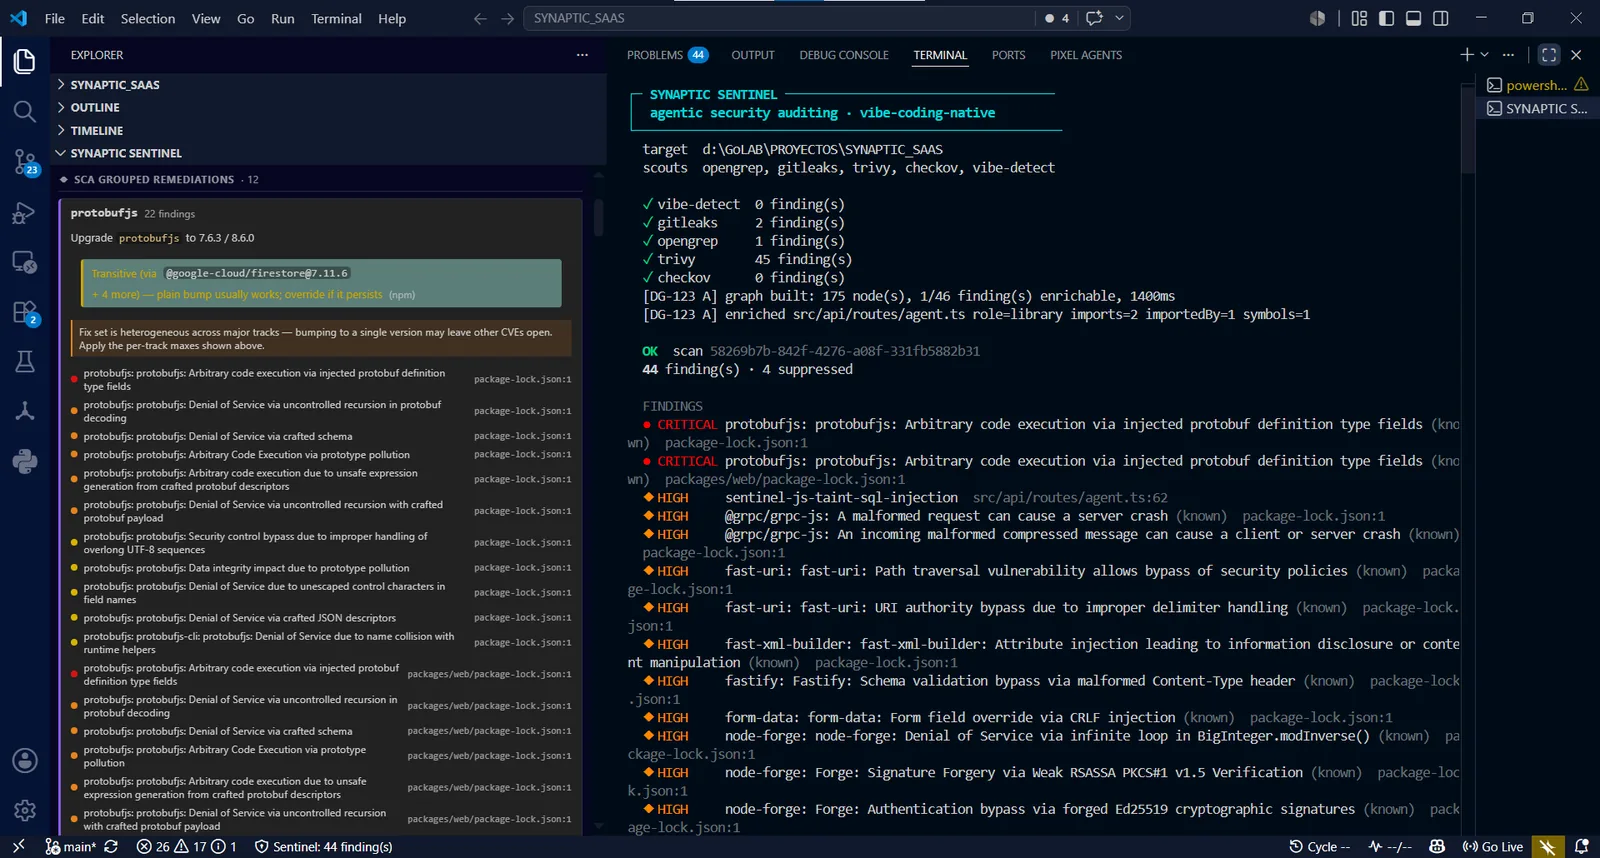The image size is (1600, 858).
Task: Toggle the maximized panel size
Action: pyautogui.click(x=1549, y=55)
